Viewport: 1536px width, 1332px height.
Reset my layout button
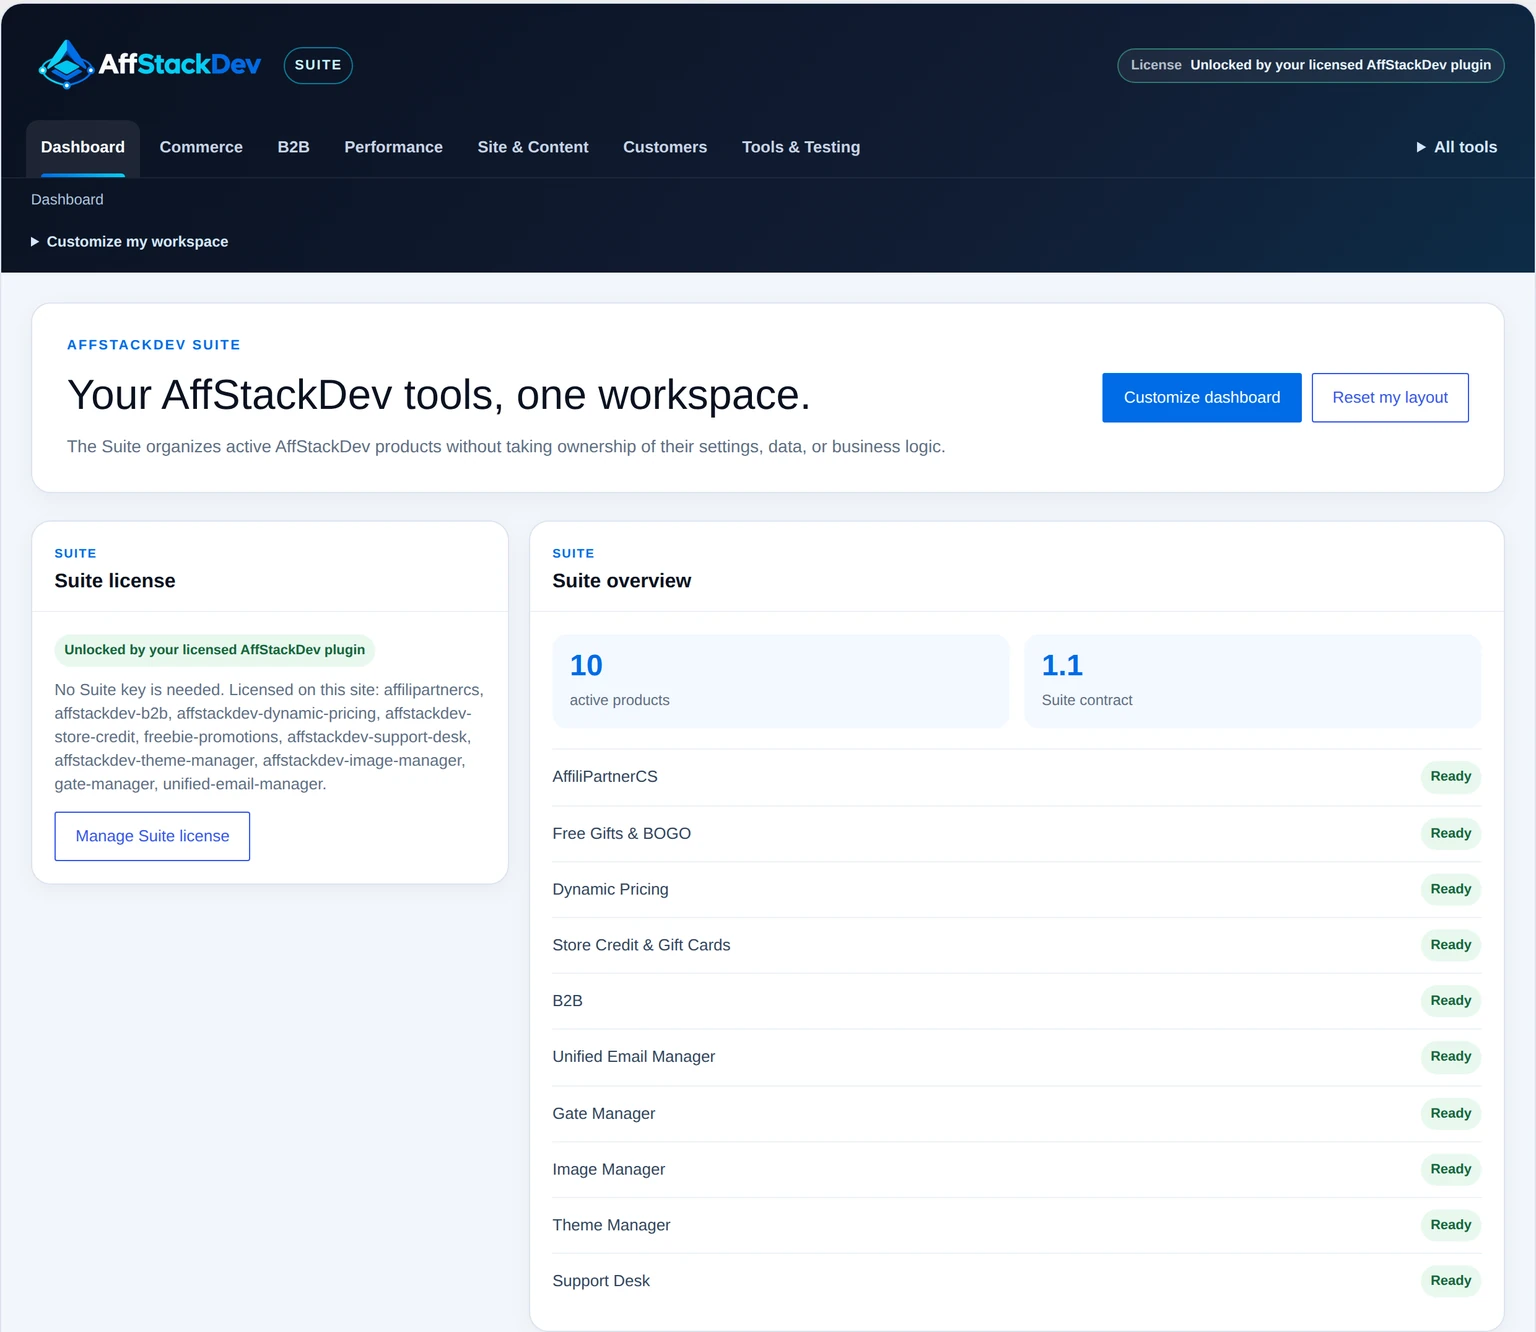click(x=1390, y=398)
